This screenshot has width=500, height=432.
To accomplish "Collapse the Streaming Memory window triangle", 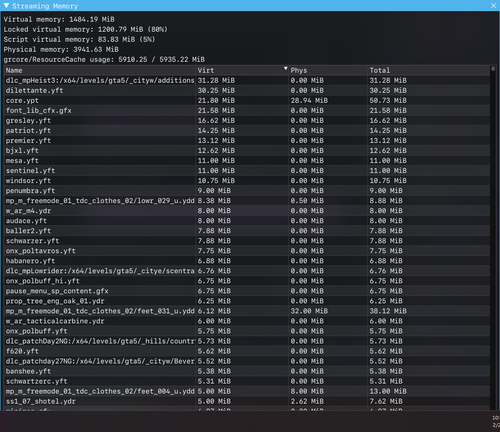I will click(x=6, y=5).
